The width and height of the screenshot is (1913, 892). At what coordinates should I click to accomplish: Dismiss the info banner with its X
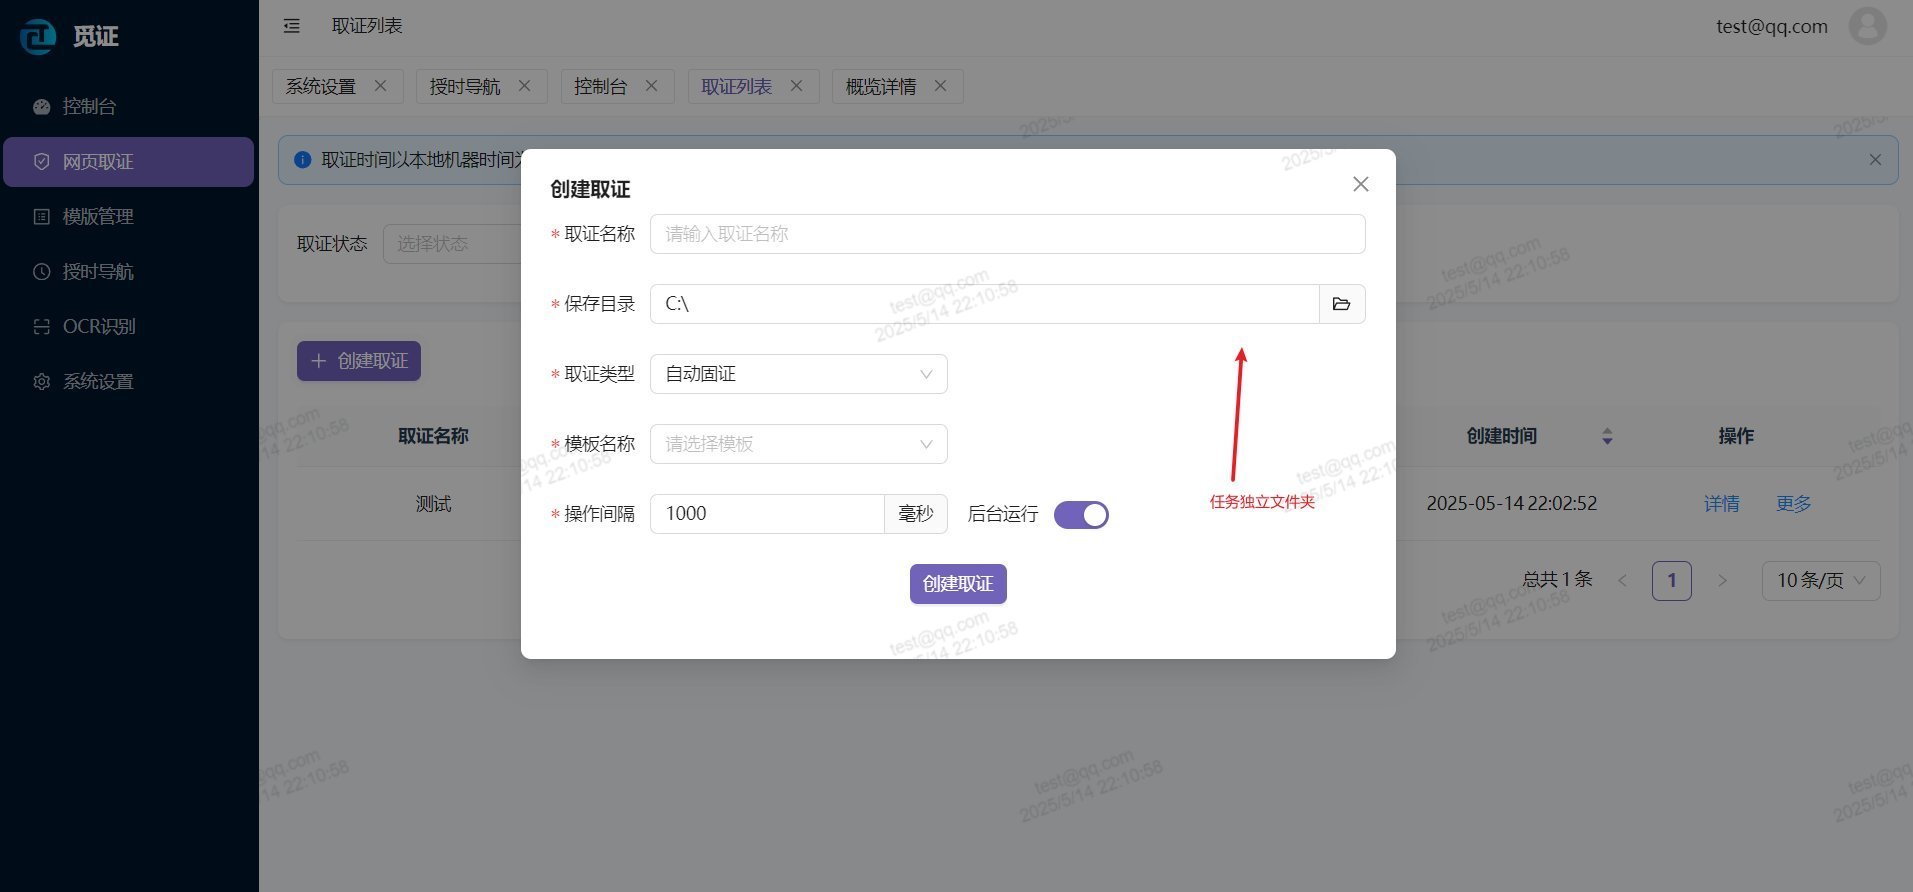pyautogui.click(x=1875, y=160)
